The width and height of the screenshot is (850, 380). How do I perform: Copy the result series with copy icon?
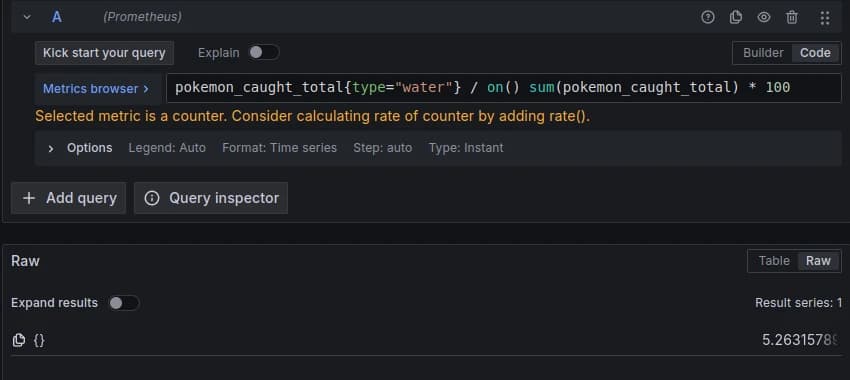18,340
